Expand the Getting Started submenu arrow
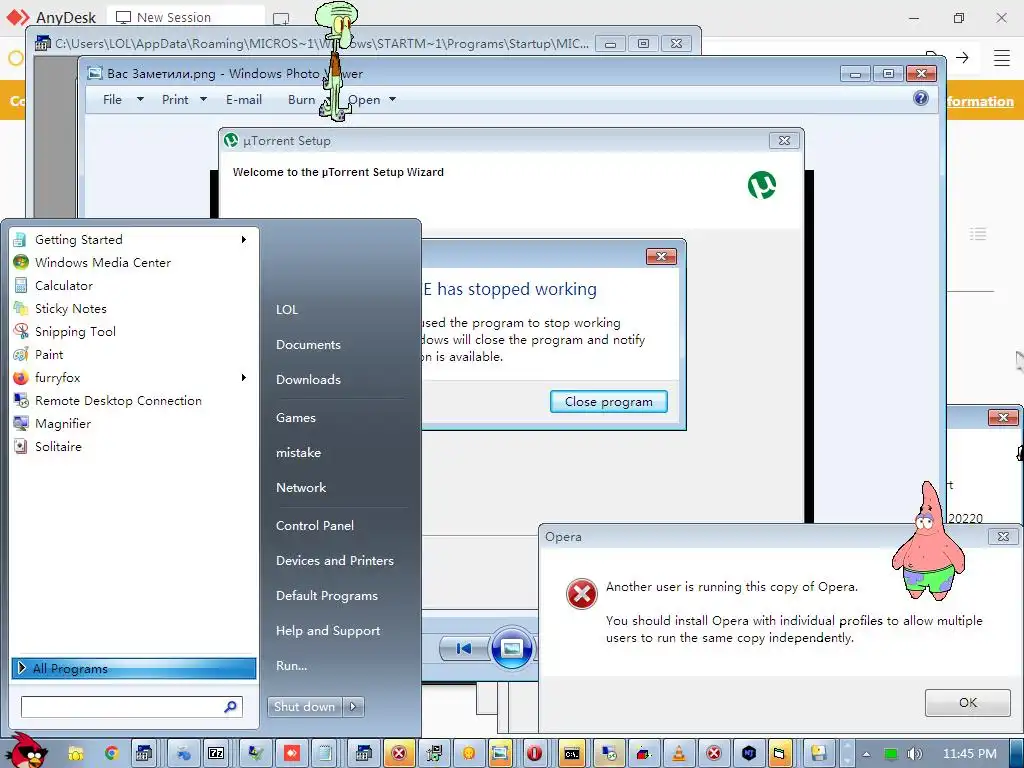Viewport: 1024px width, 768px height. coord(244,240)
